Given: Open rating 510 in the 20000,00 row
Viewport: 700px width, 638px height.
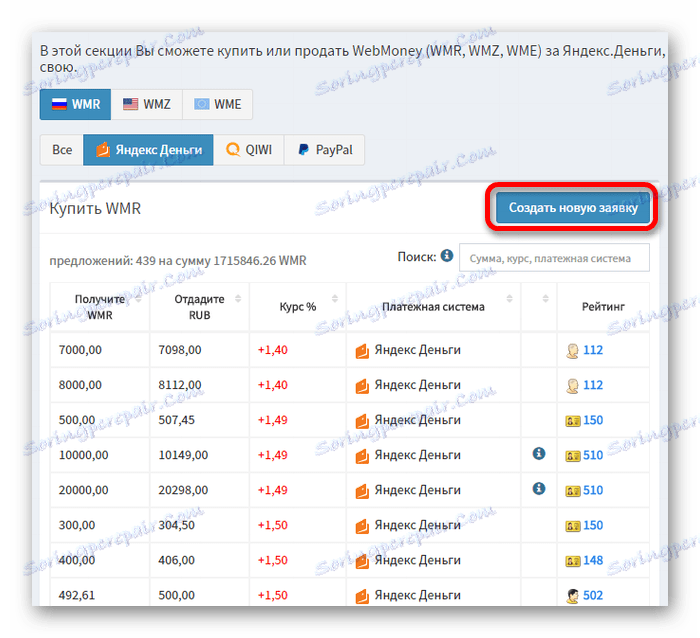Looking at the screenshot, I should click(x=593, y=490).
